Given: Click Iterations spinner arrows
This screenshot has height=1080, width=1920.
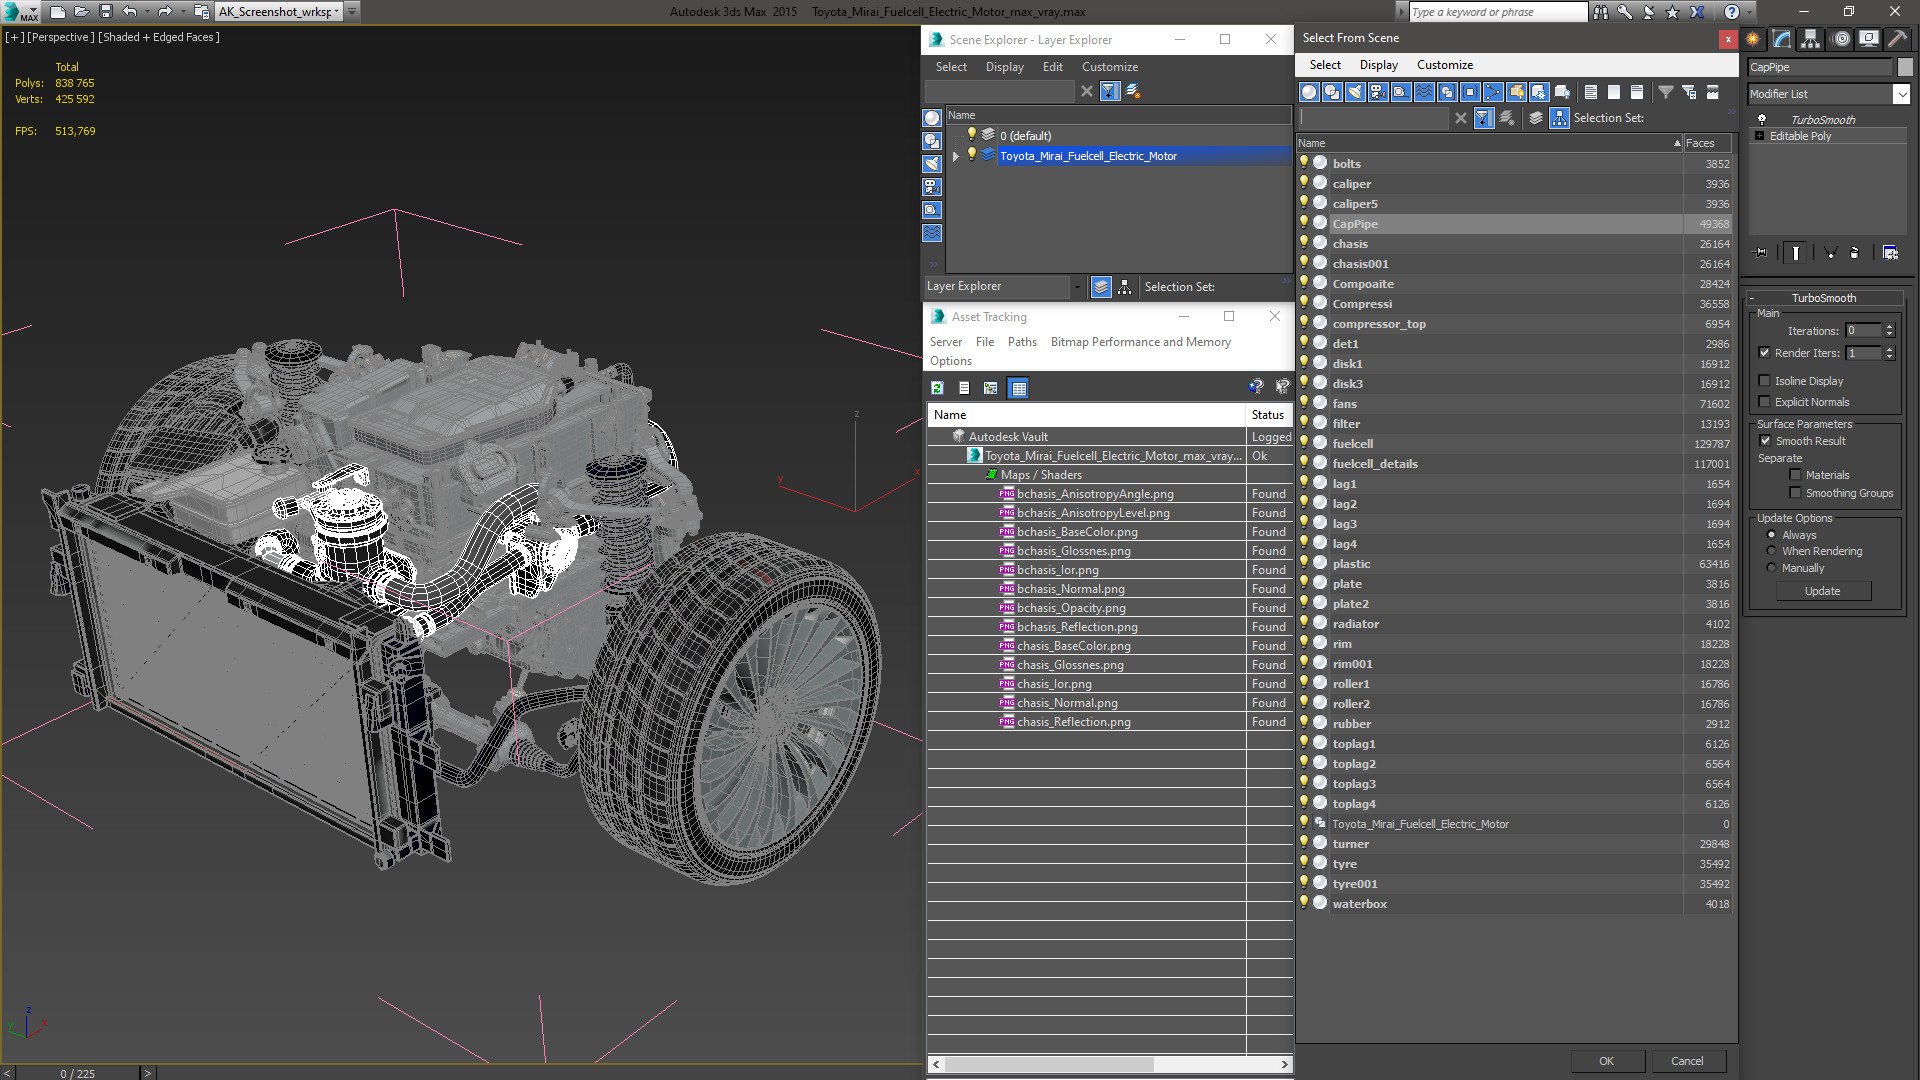Looking at the screenshot, I should 1889,331.
